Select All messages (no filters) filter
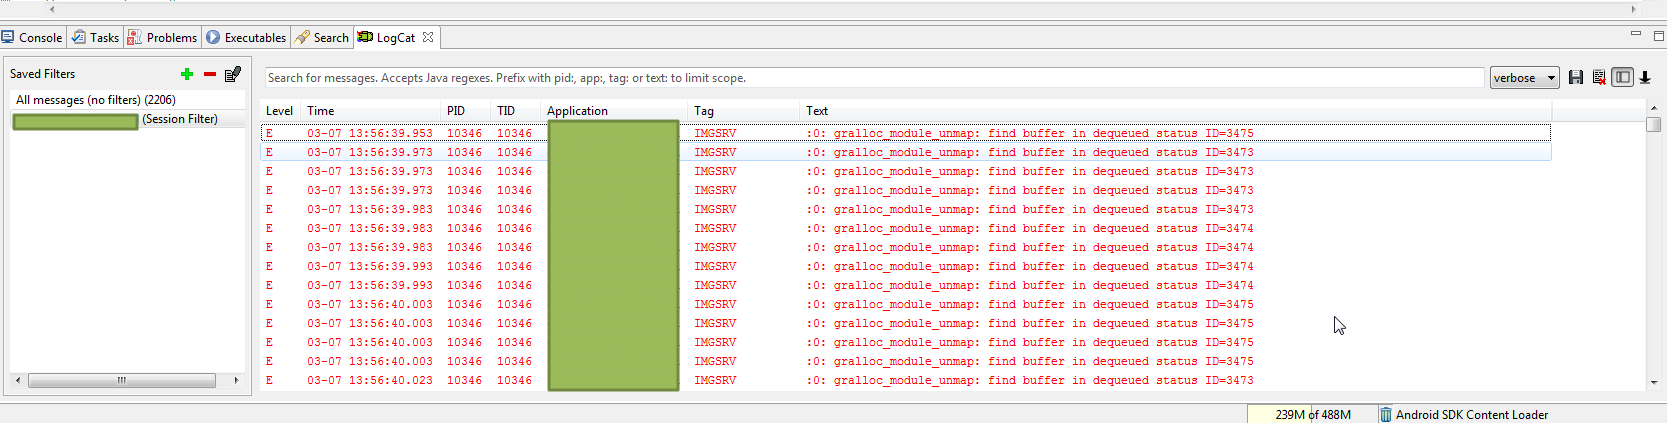 (96, 100)
